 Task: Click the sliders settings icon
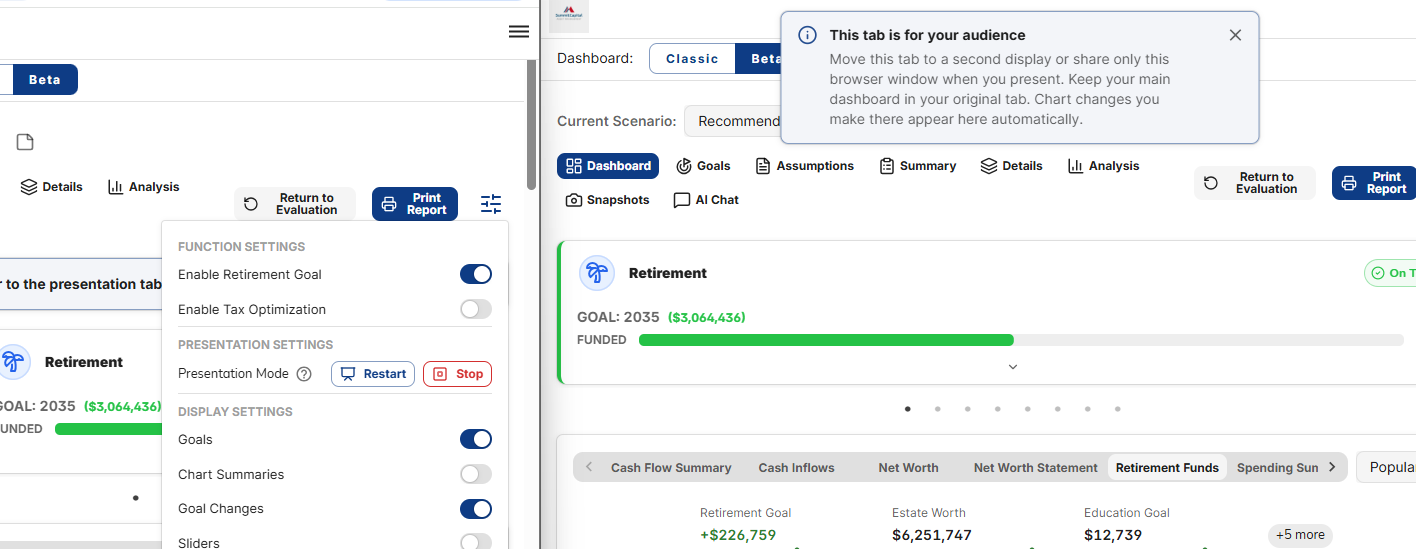pyautogui.click(x=491, y=204)
